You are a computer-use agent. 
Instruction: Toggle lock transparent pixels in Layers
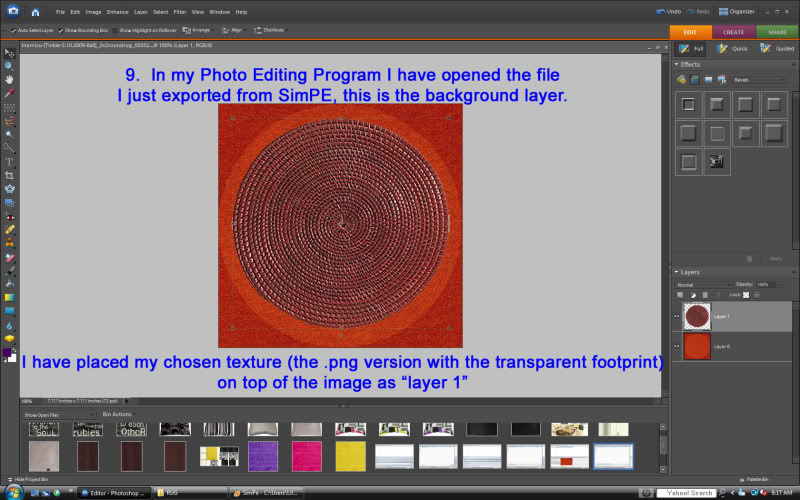[746, 295]
